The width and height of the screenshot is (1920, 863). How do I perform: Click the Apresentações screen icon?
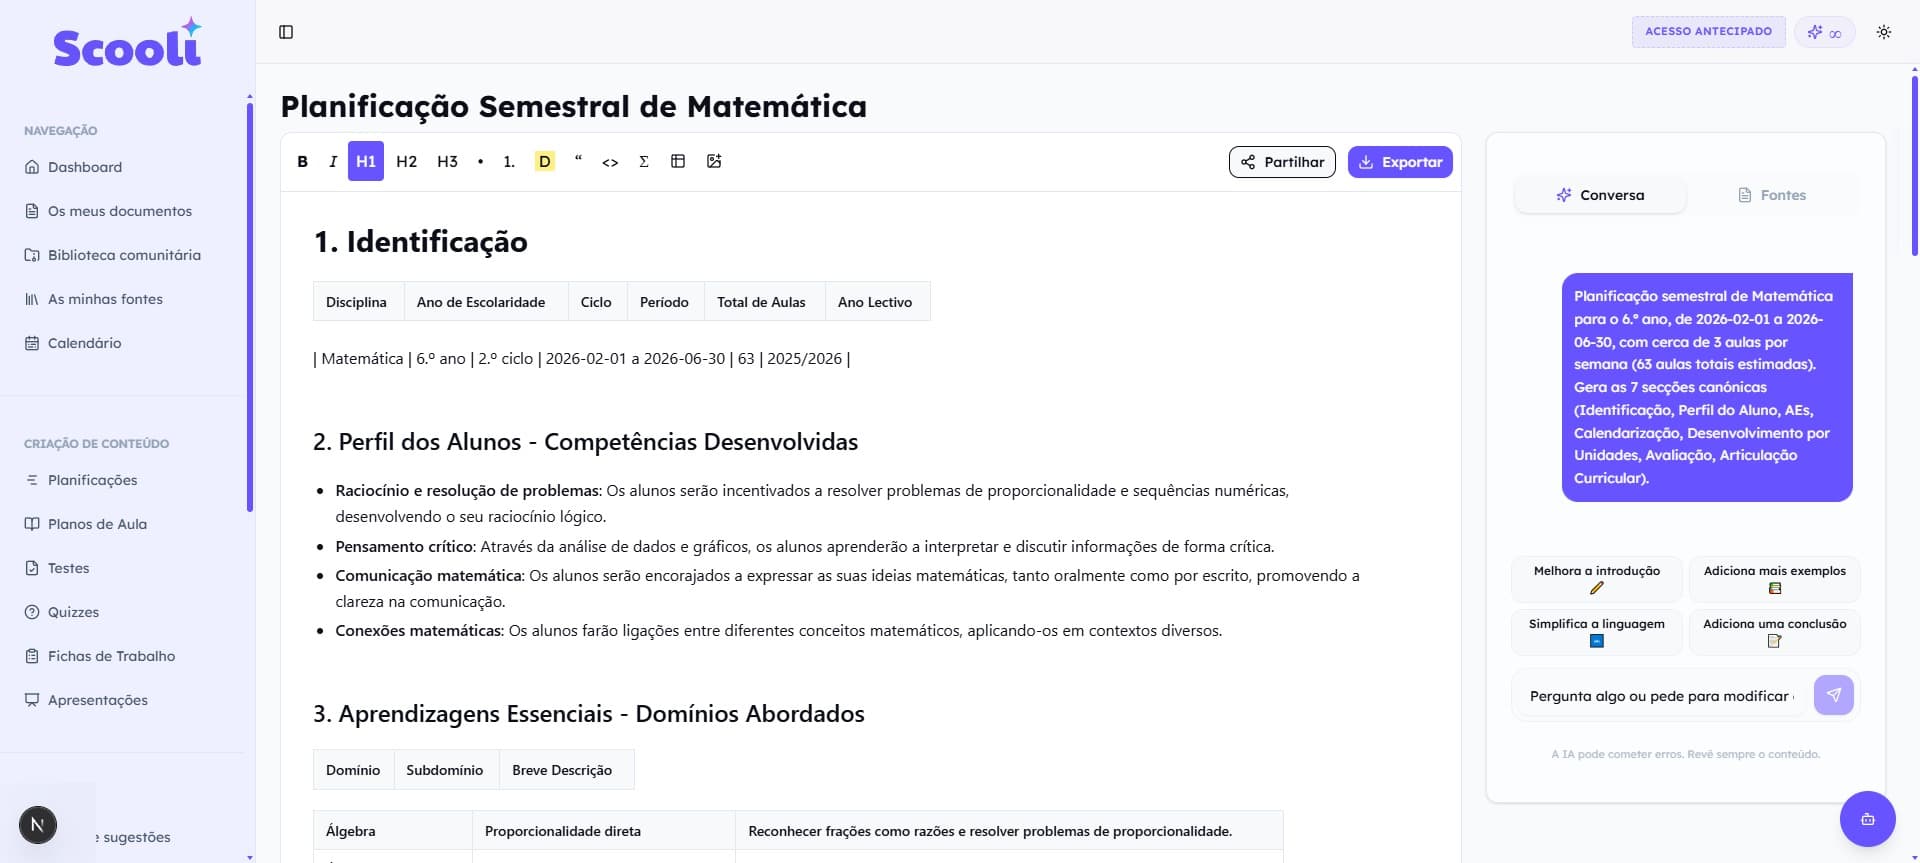coord(32,700)
